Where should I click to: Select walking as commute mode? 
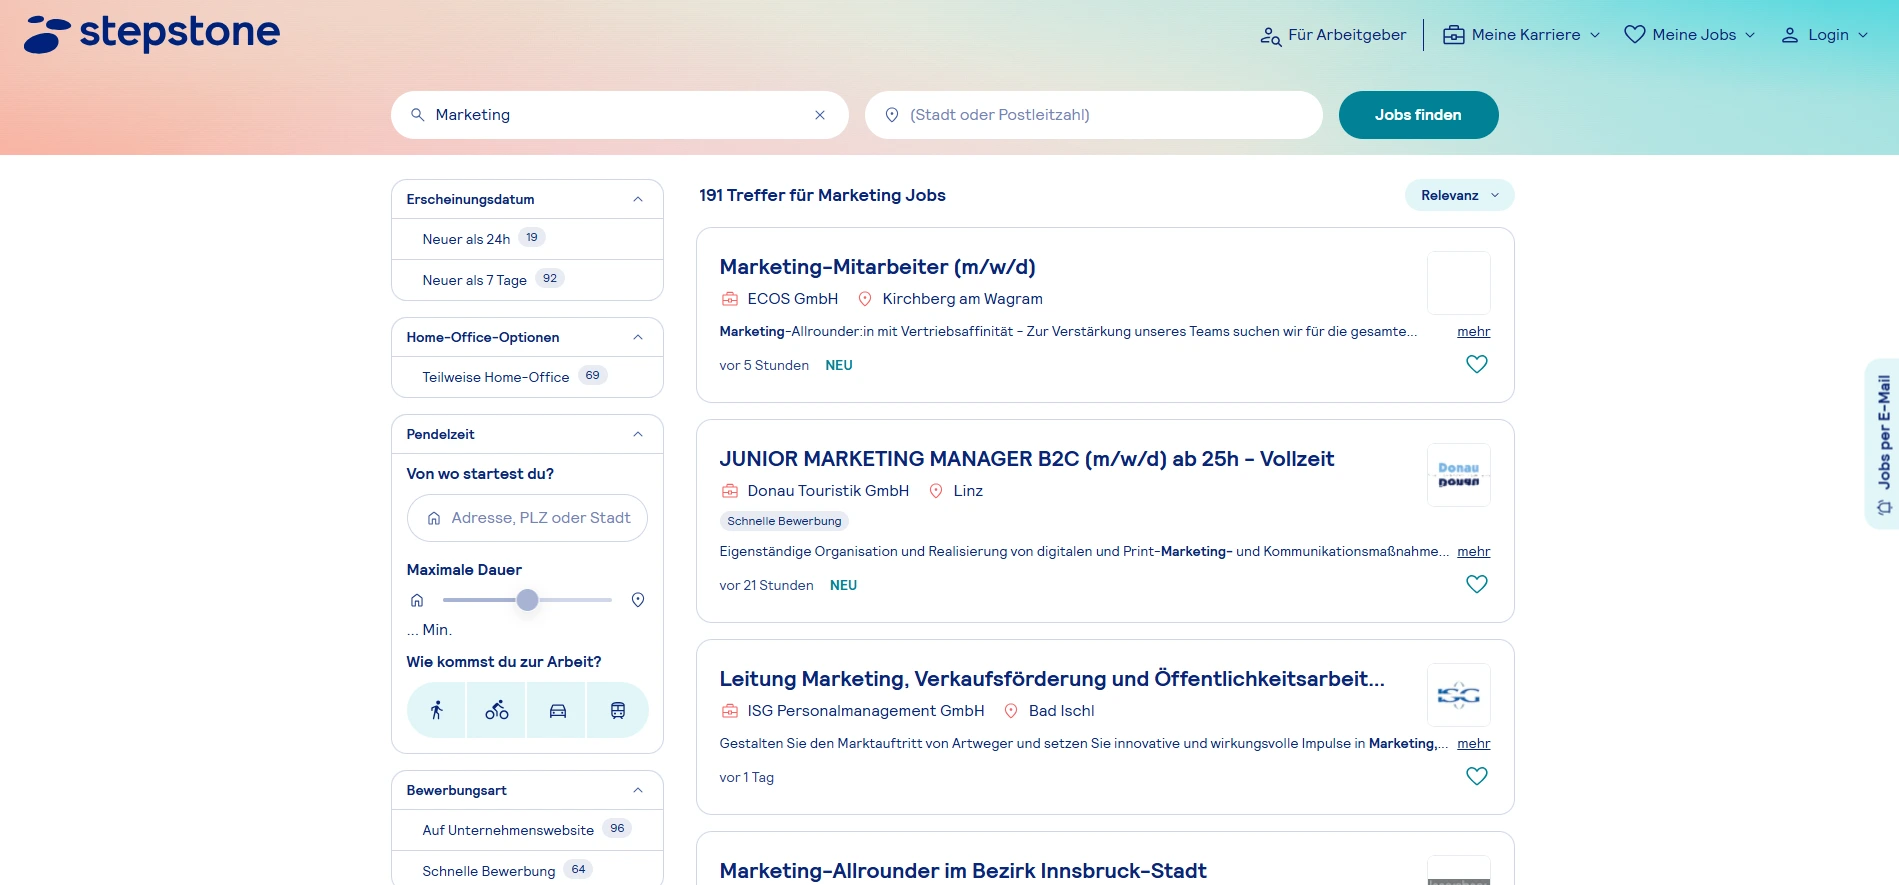click(436, 710)
